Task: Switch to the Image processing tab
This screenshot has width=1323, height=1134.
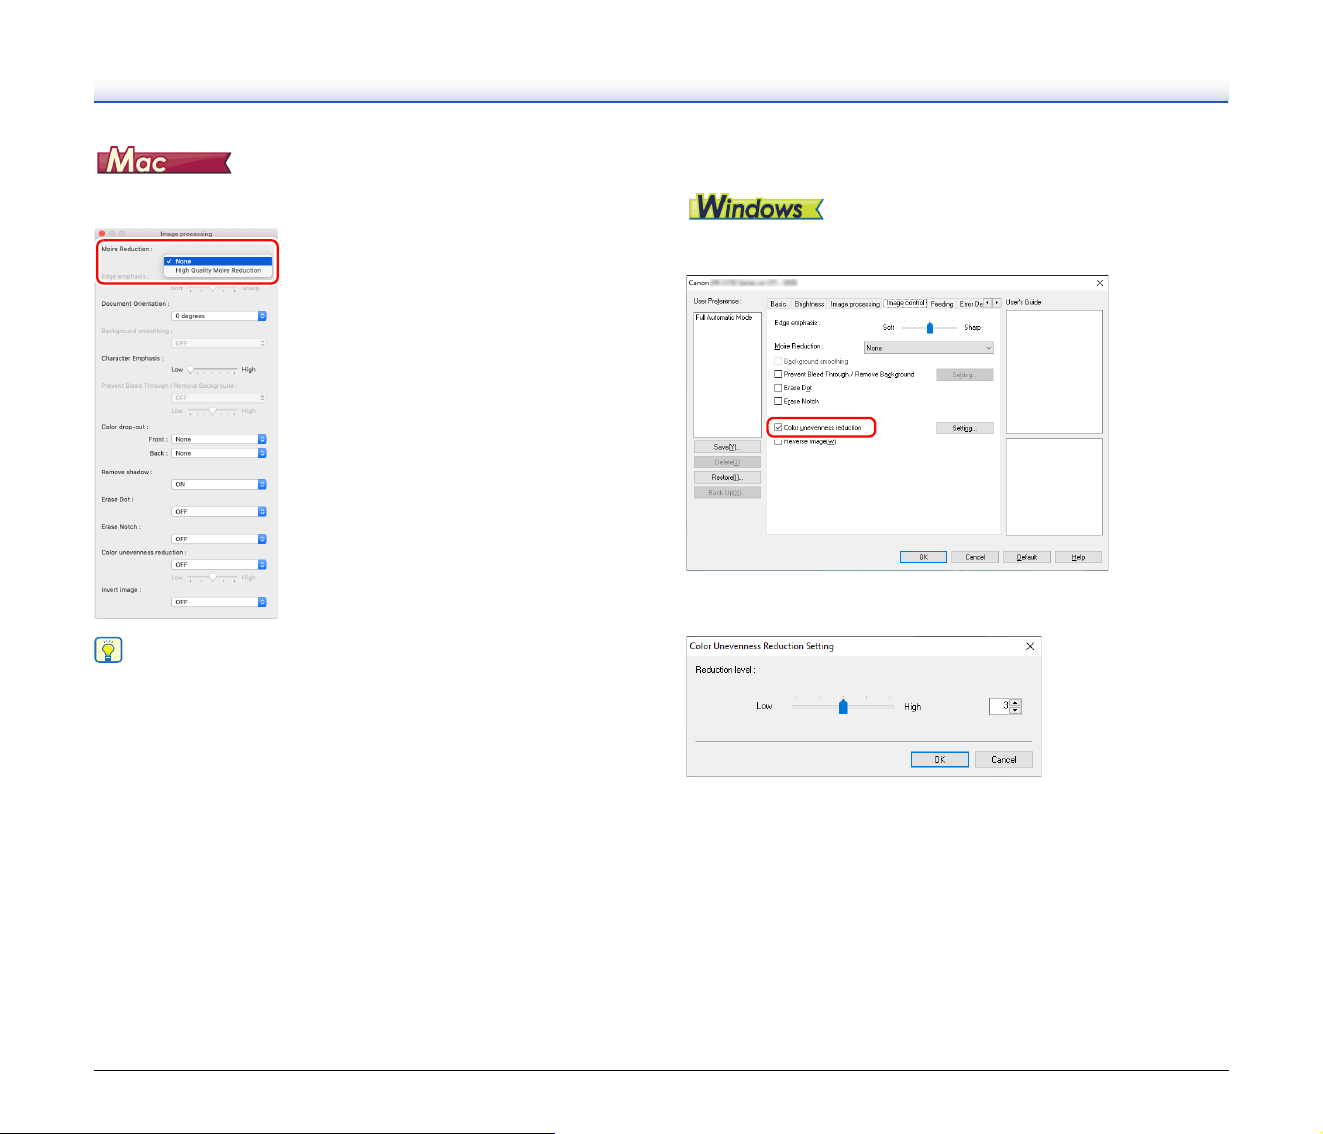Action: click(x=855, y=303)
